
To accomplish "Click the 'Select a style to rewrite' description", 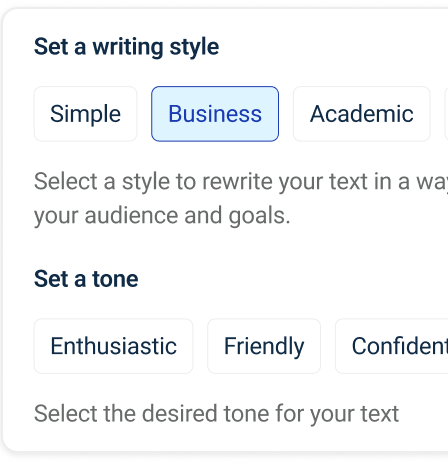I will point(241,199).
